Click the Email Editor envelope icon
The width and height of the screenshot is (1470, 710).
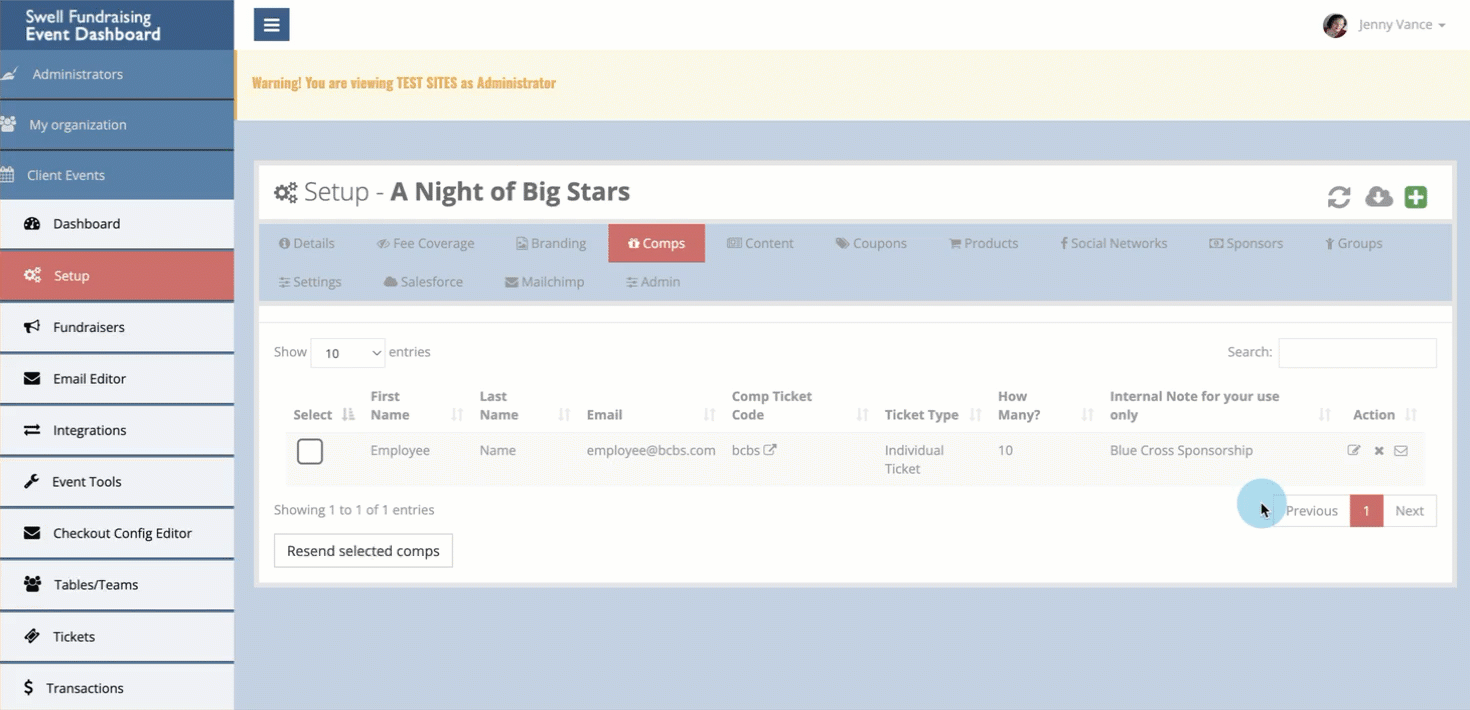click(32, 379)
